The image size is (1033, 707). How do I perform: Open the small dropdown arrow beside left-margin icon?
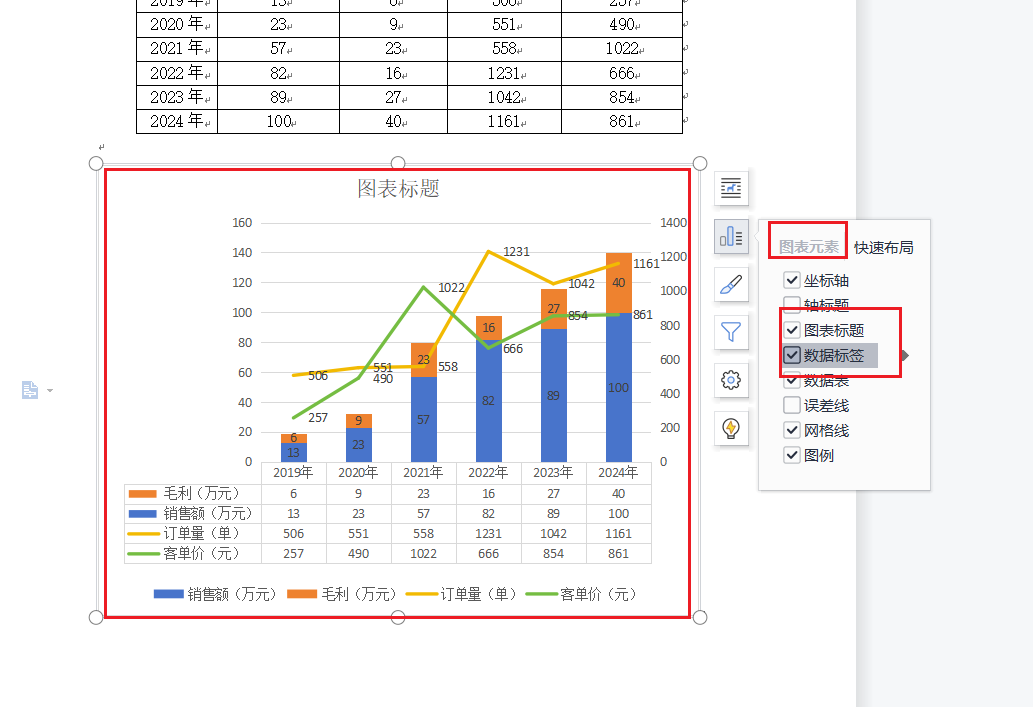pyautogui.click(x=50, y=390)
